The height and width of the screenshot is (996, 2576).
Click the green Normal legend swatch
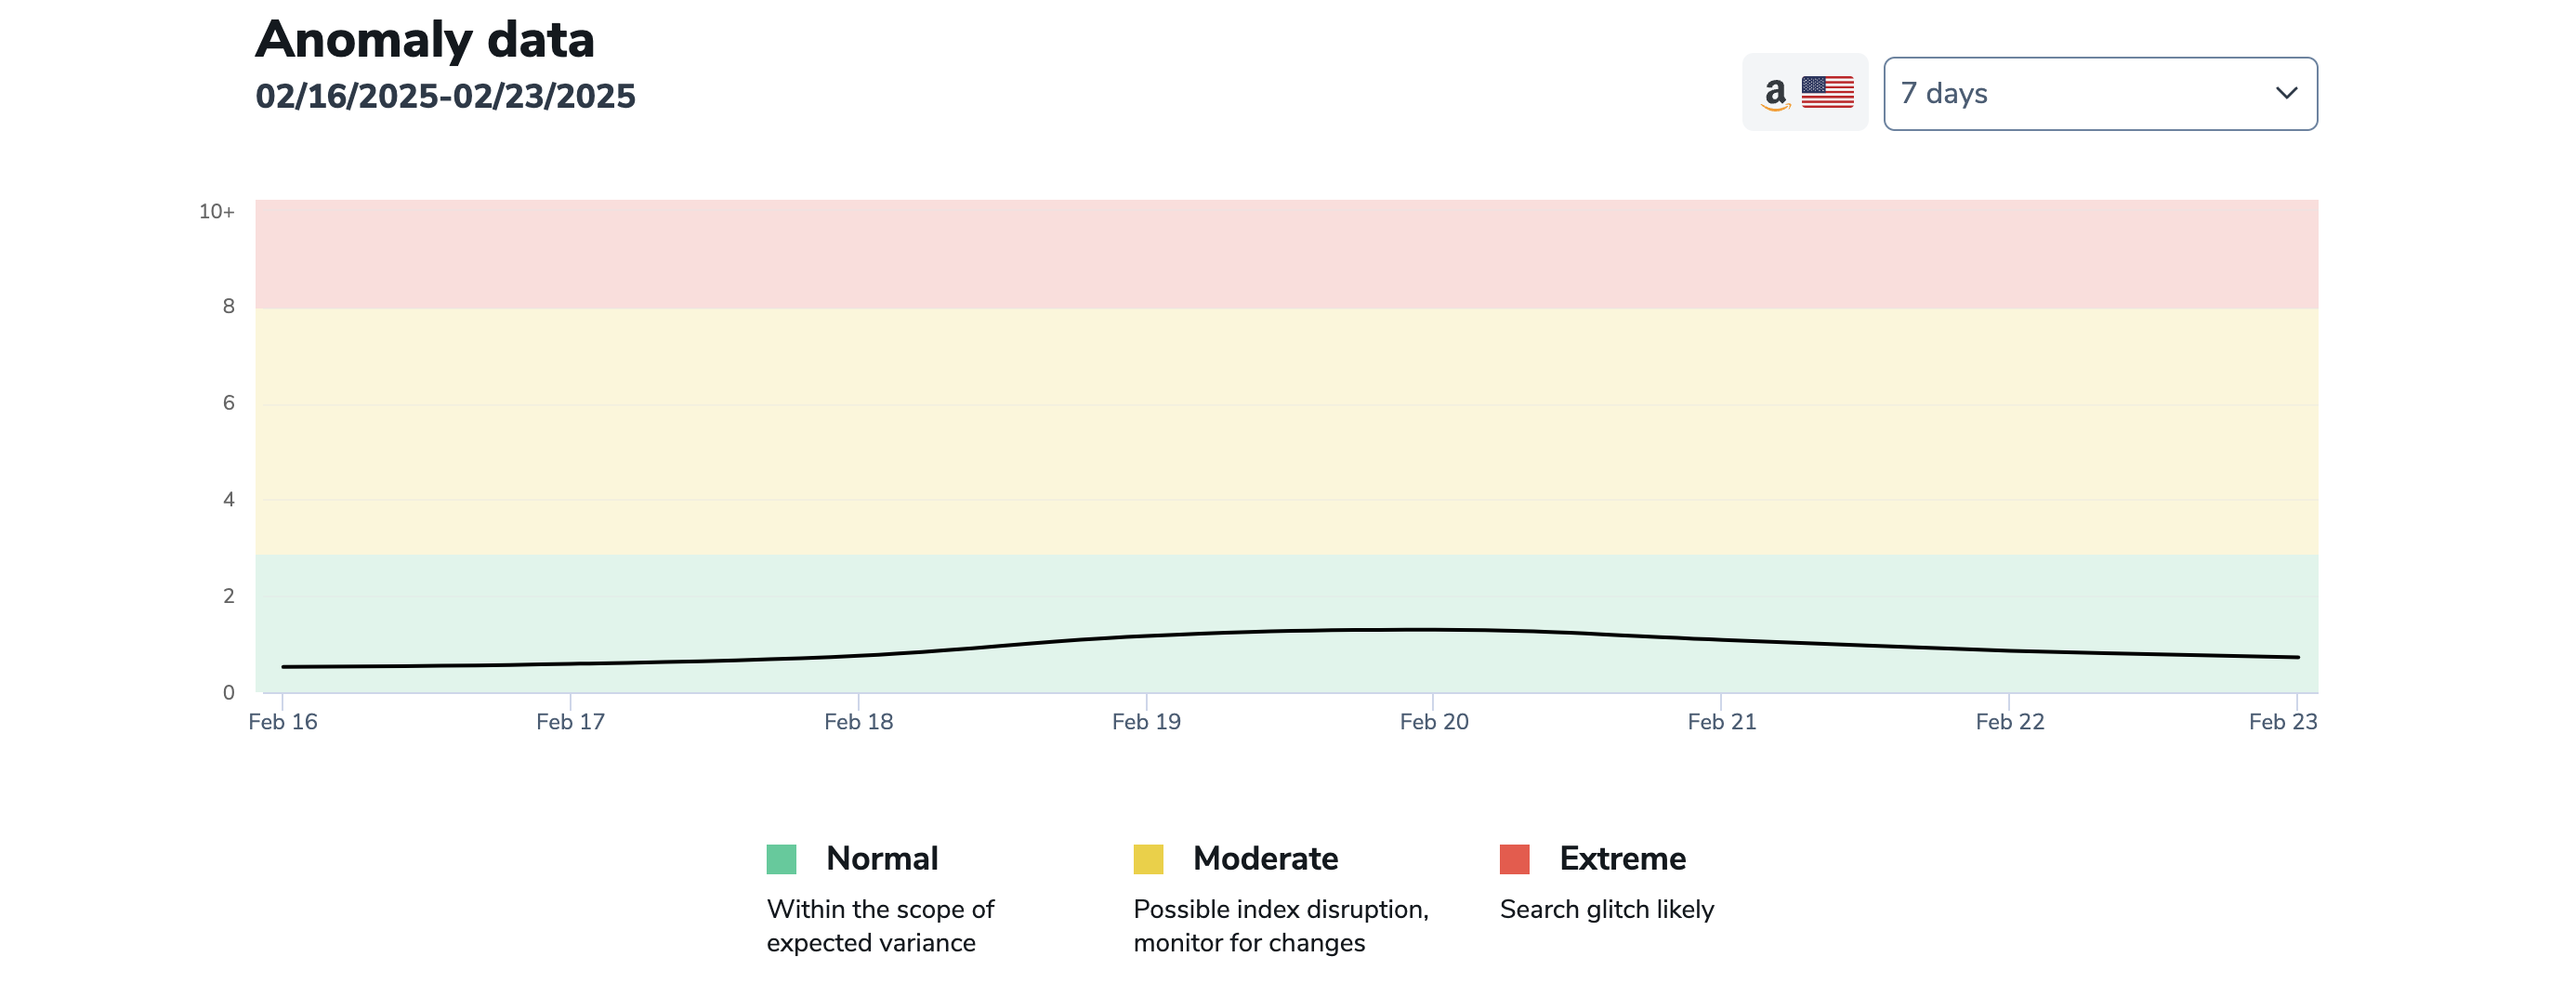781,859
